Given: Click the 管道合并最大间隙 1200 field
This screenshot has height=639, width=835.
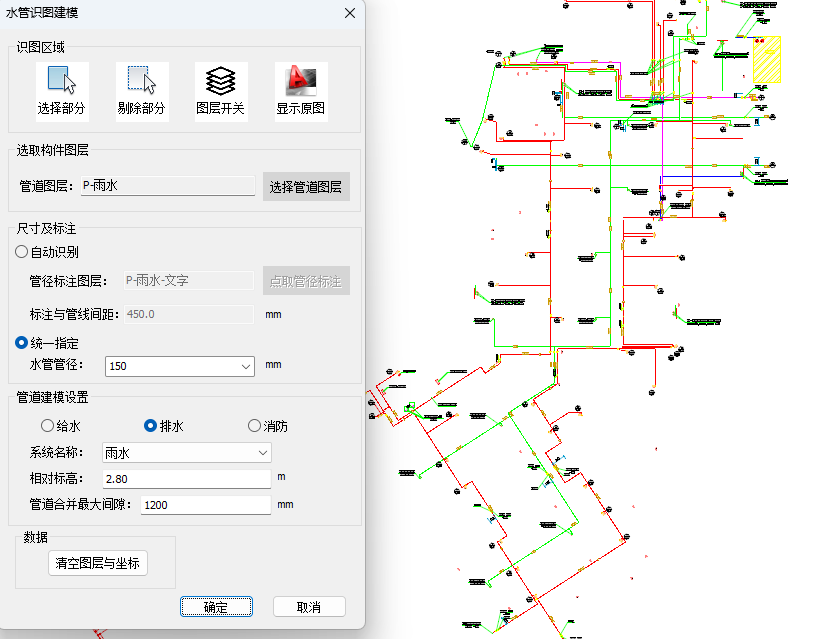Looking at the screenshot, I should (x=206, y=505).
